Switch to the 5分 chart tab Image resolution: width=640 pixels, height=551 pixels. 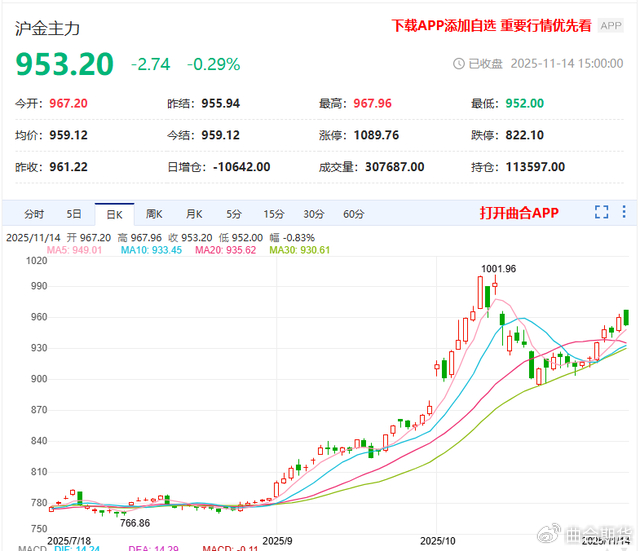[234, 214]
